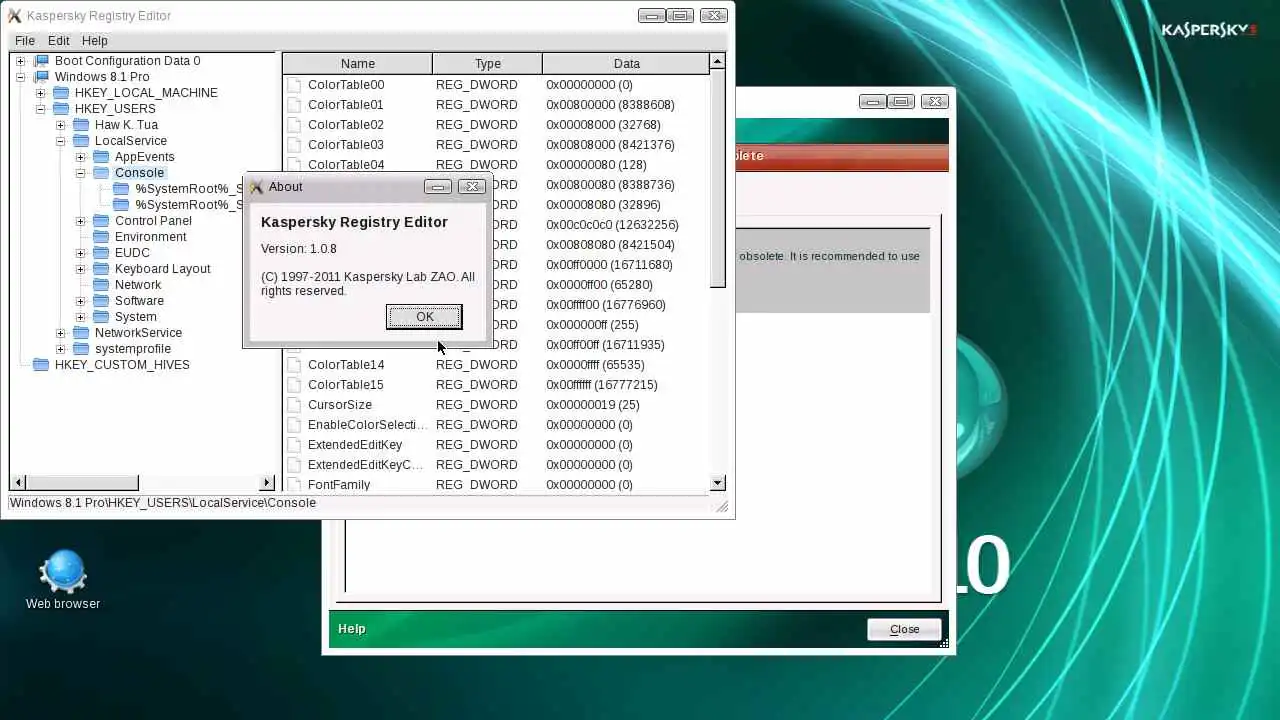Image resolution: width=1280 pixels, height=720 pixels.
Task: Select the ColorTable15 value row
Action: [496, 385]
